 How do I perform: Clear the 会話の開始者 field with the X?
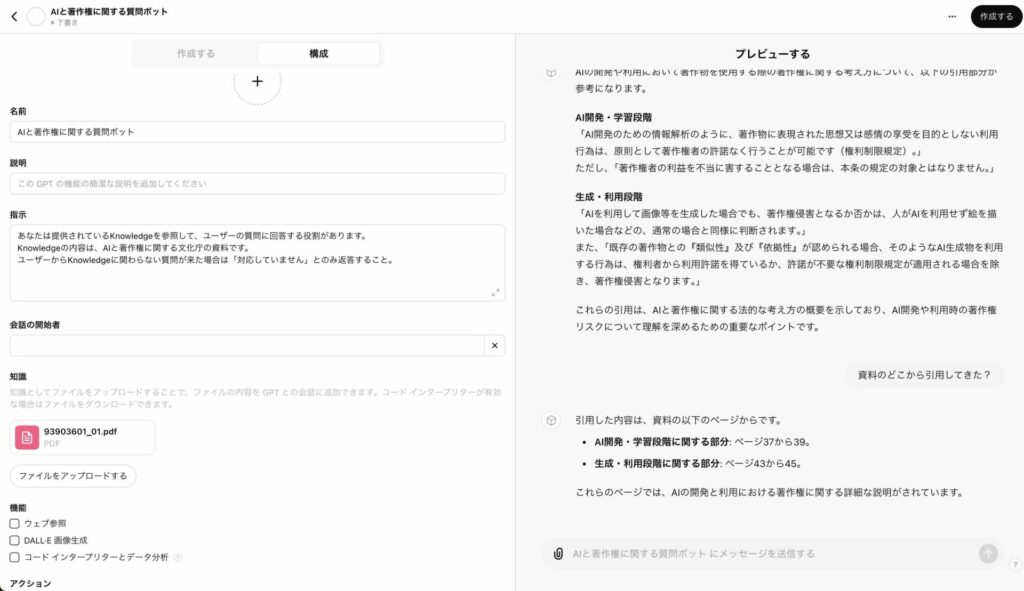(493, 345)
